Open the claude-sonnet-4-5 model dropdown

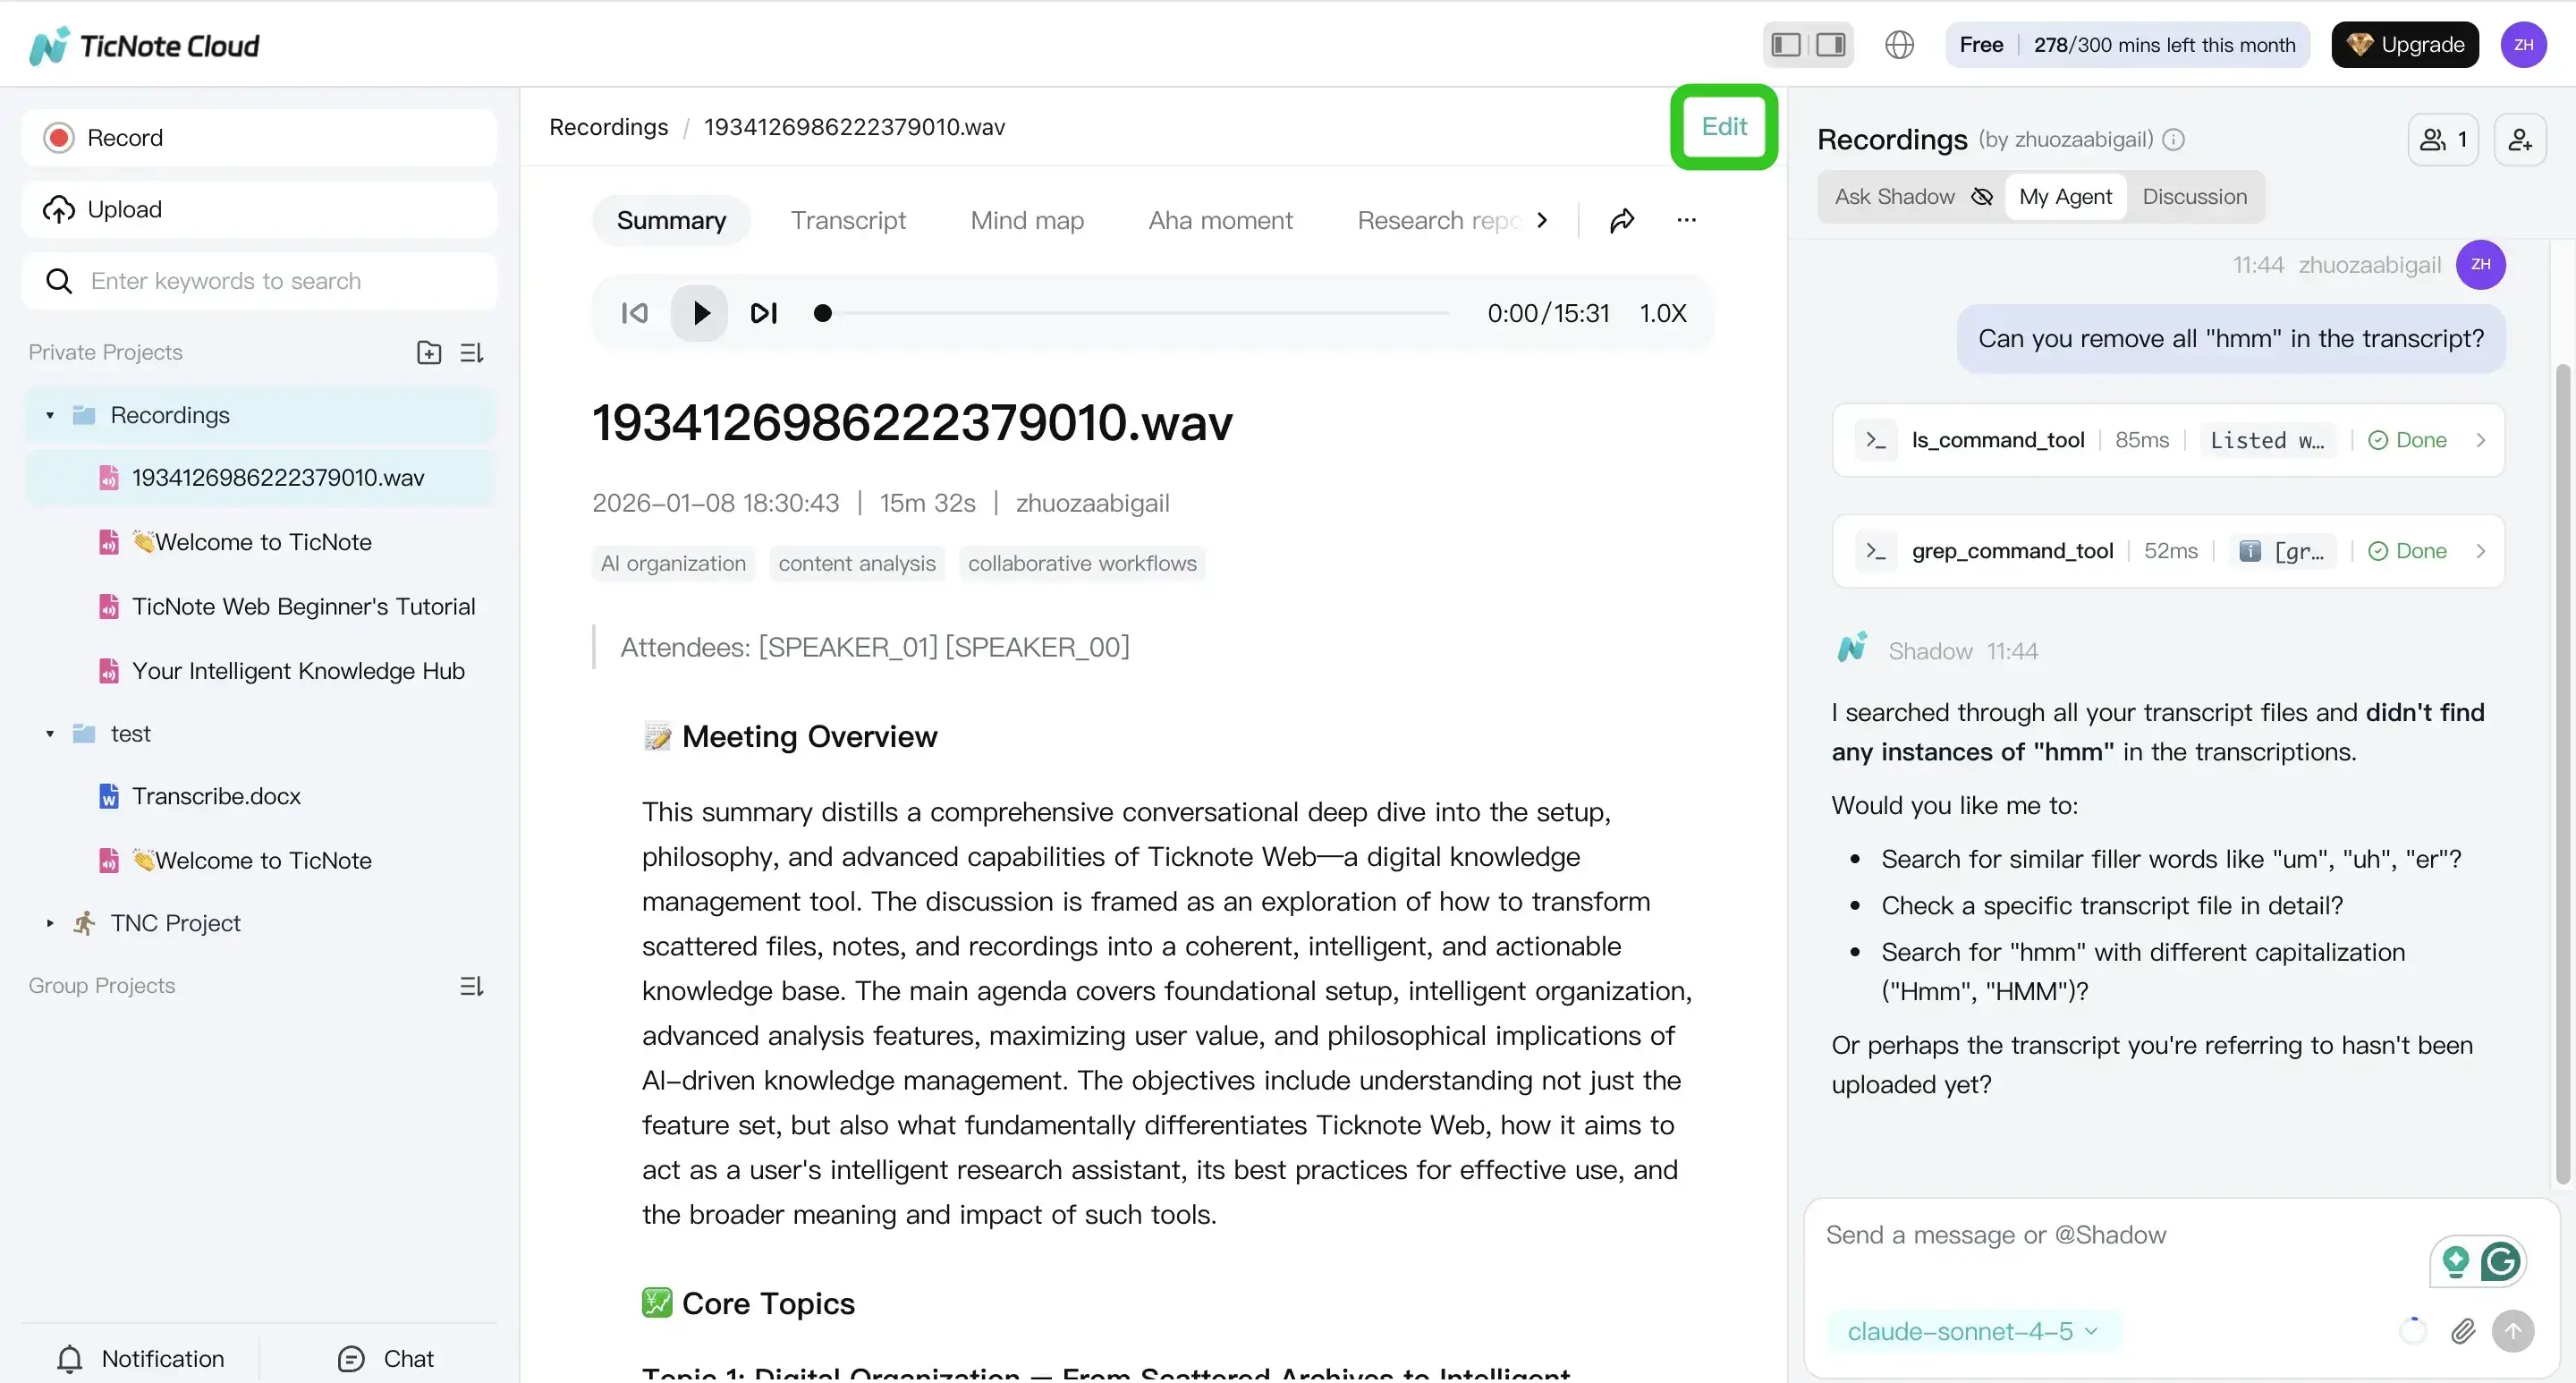click(1971, 1331)
